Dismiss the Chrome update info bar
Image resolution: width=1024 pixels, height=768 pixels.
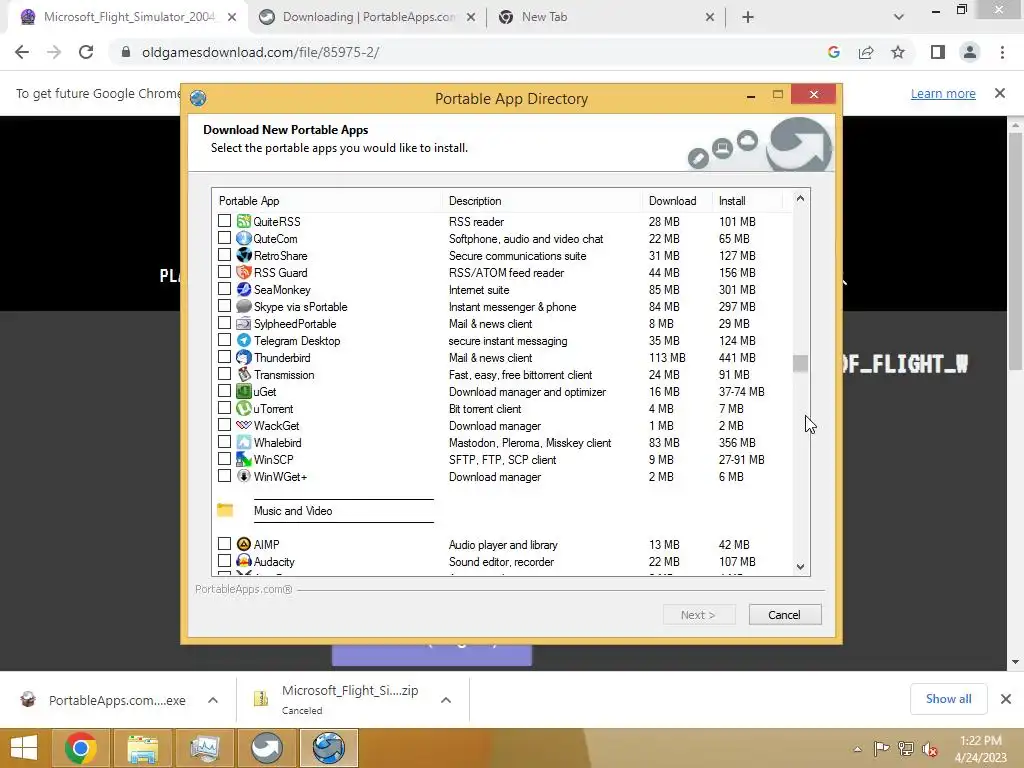1000,93
